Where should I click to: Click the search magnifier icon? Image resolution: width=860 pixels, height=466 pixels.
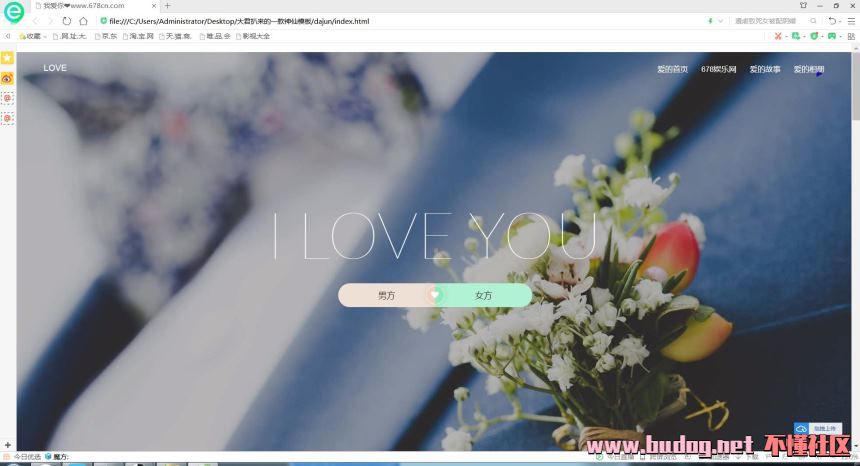point(813,21)
